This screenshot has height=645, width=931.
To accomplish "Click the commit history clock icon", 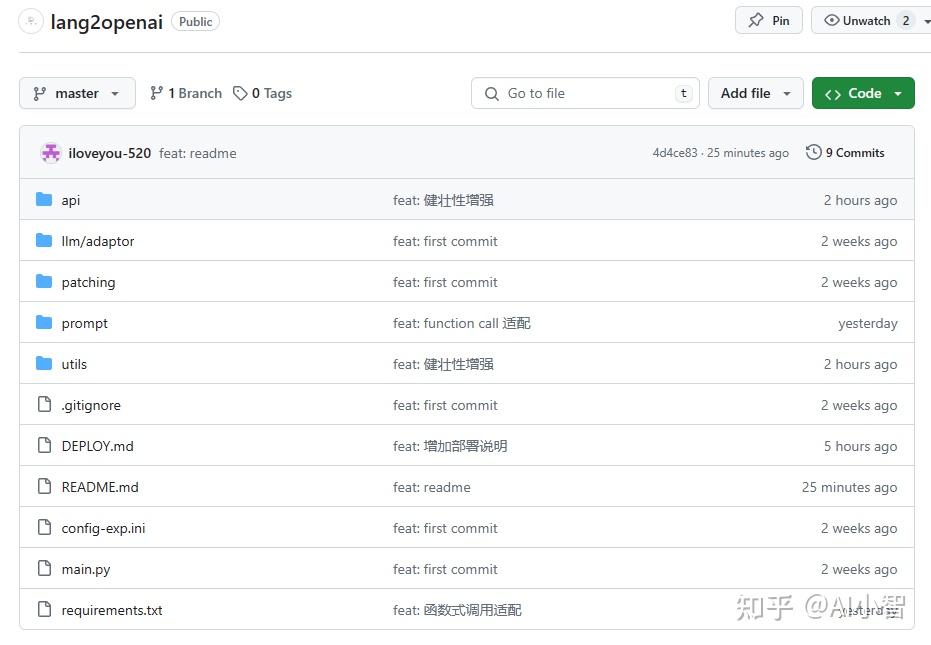I will coord(813,153).
